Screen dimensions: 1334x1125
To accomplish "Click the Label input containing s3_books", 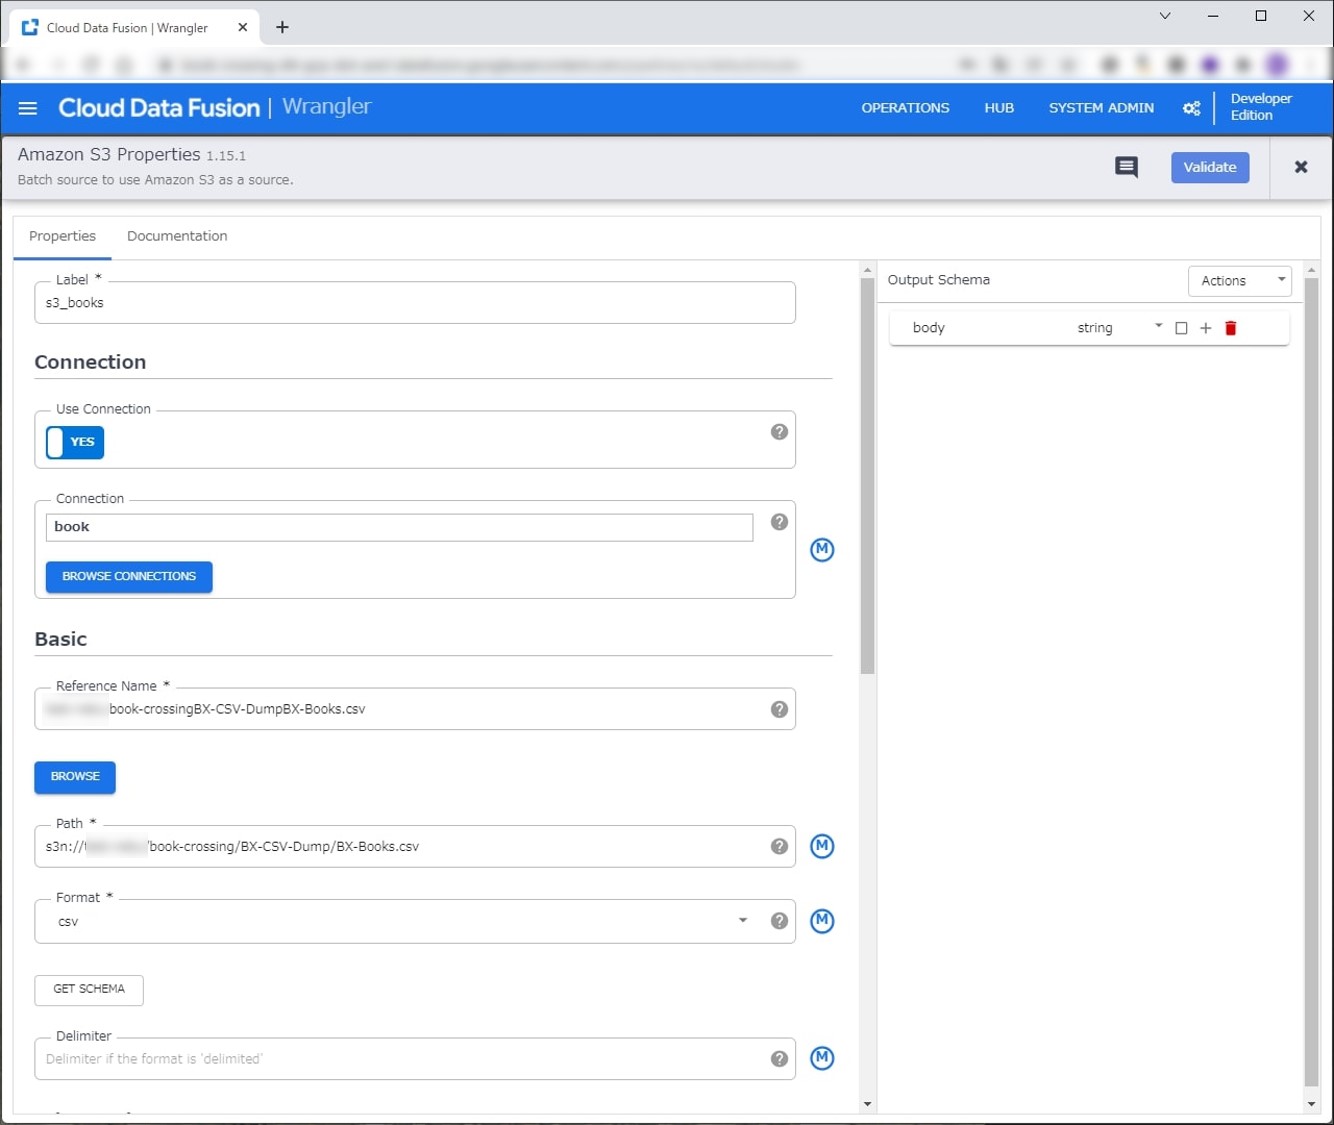I will [x=415, y=303].
